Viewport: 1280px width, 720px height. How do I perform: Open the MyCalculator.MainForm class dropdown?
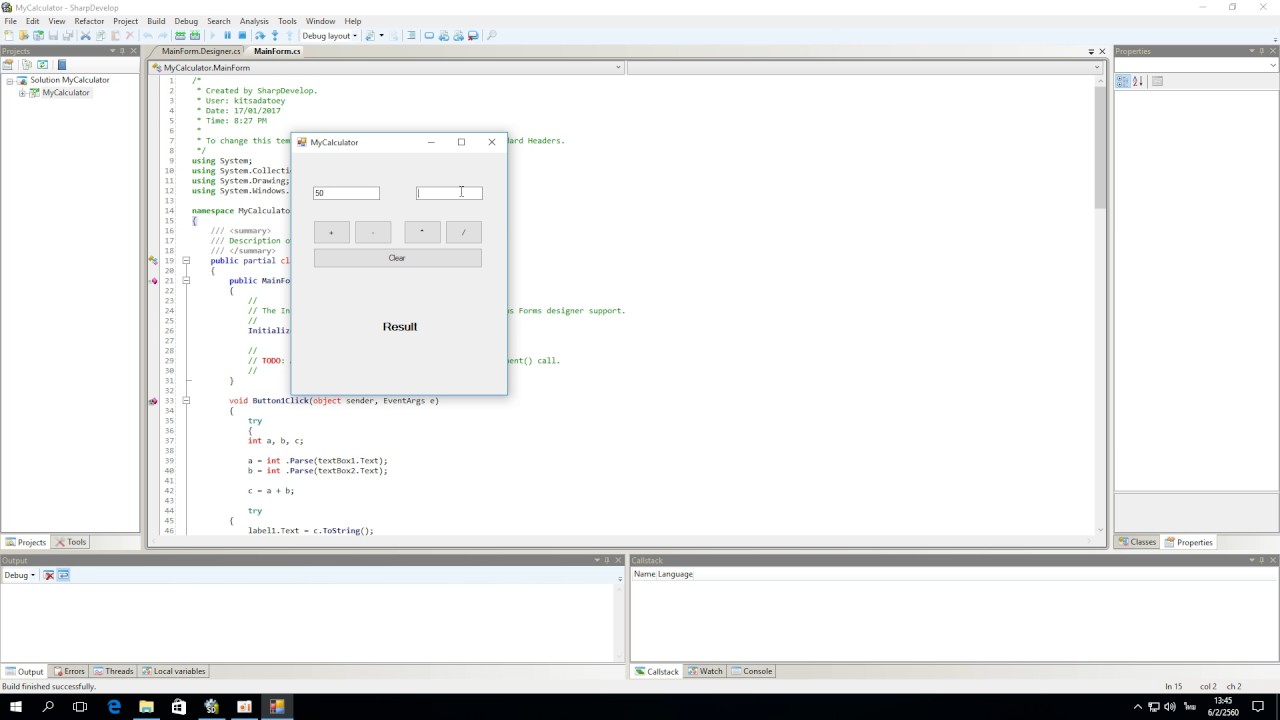coord(386,68)
